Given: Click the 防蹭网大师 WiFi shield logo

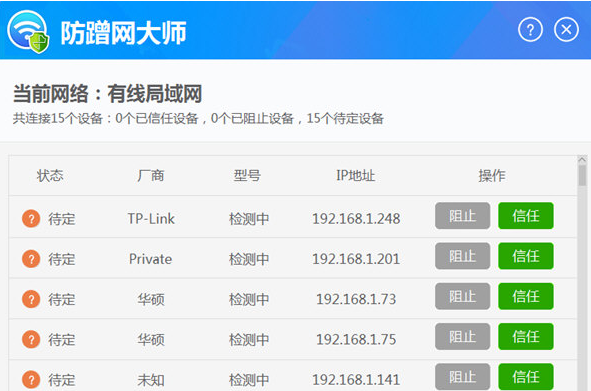Looking at the screenshot, I should point(29,32).
